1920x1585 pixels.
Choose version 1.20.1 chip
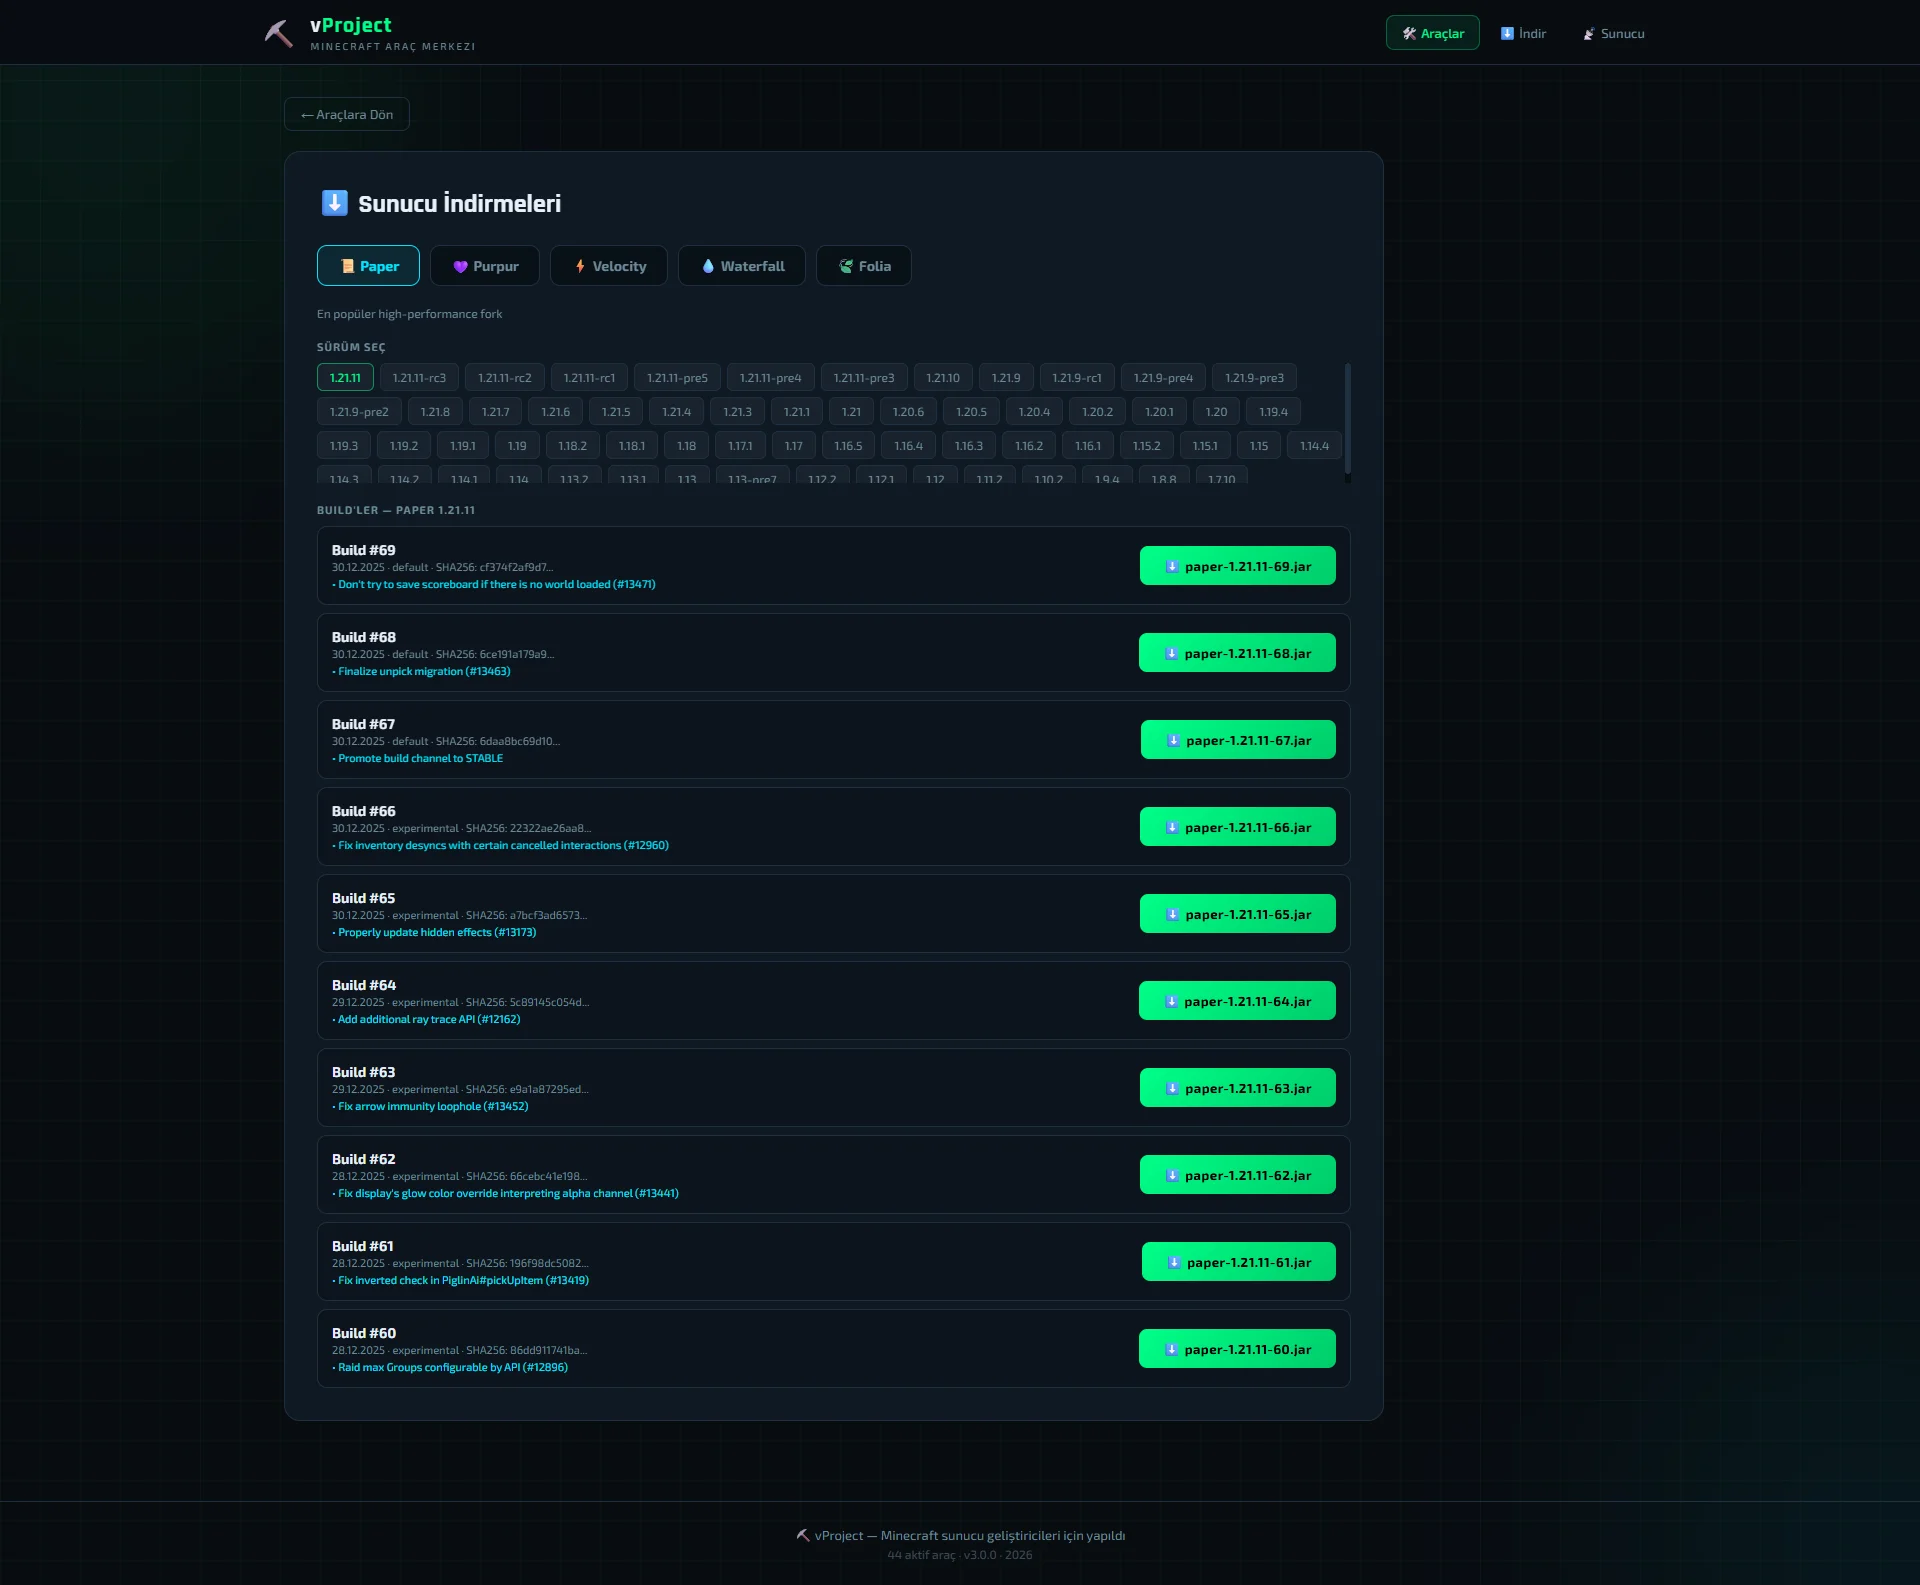[1159, 412]
